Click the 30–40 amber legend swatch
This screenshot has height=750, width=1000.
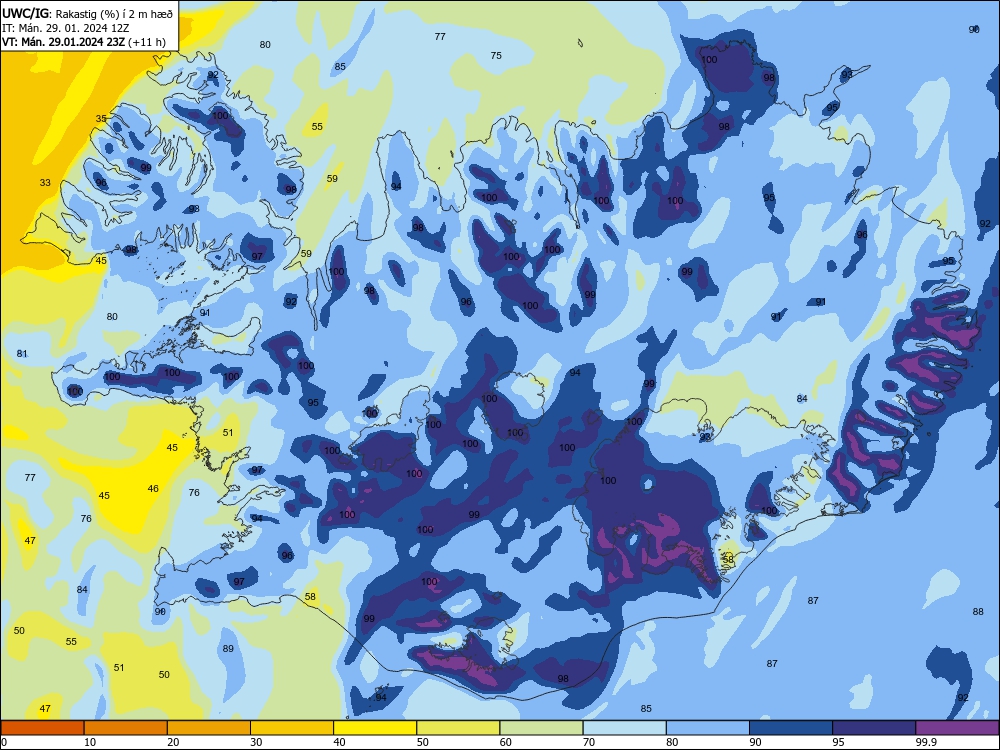pos(292,728)
